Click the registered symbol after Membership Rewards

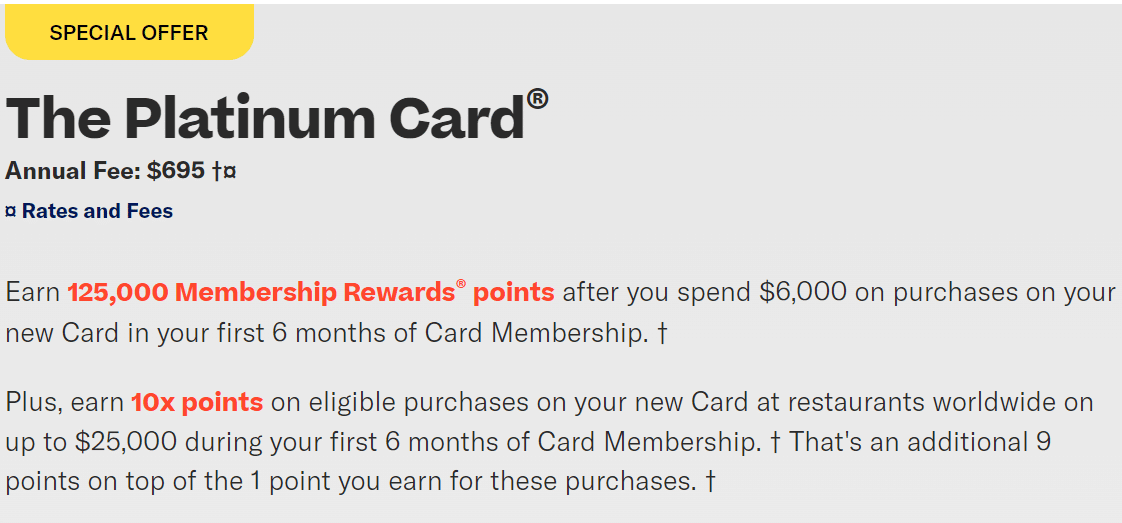[x=461, y=284]
